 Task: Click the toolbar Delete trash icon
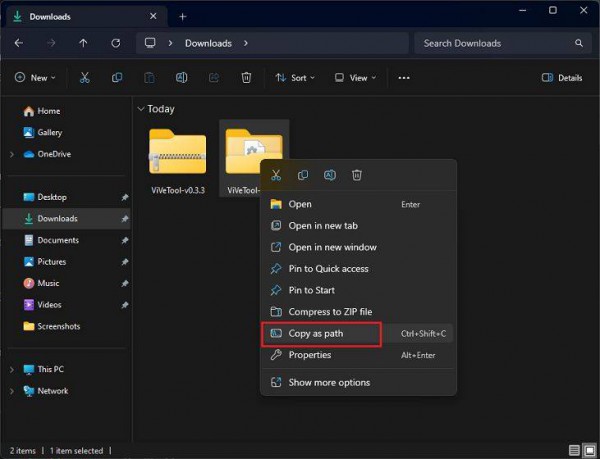(x=246, y=77)
